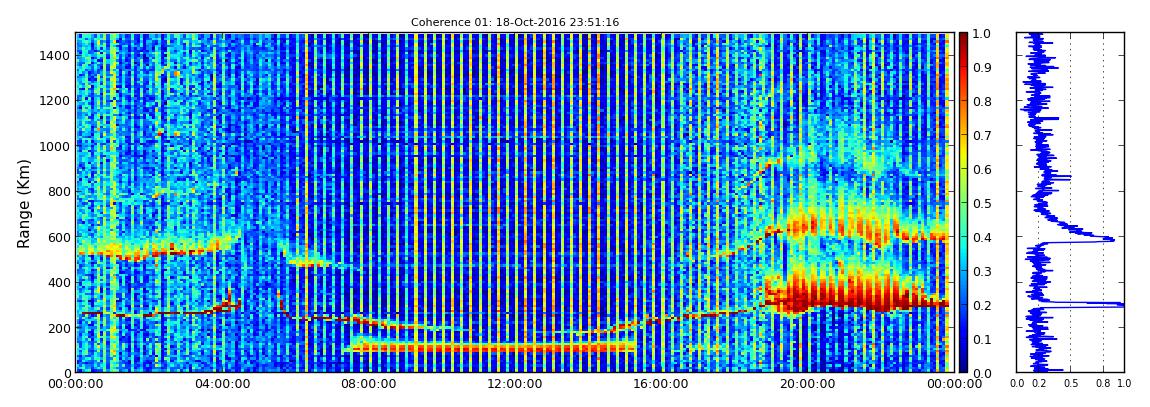1150x407 pixels.
Task: Click the profile plot 0.2 axis label
Action: point(1039,384)
